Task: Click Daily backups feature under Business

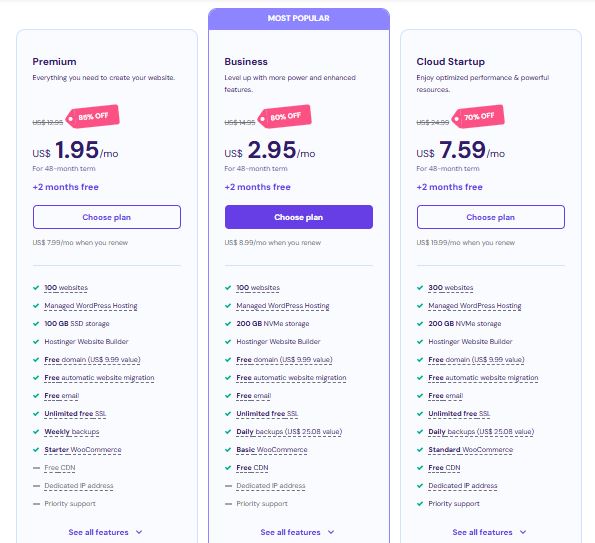Action: 289,432
